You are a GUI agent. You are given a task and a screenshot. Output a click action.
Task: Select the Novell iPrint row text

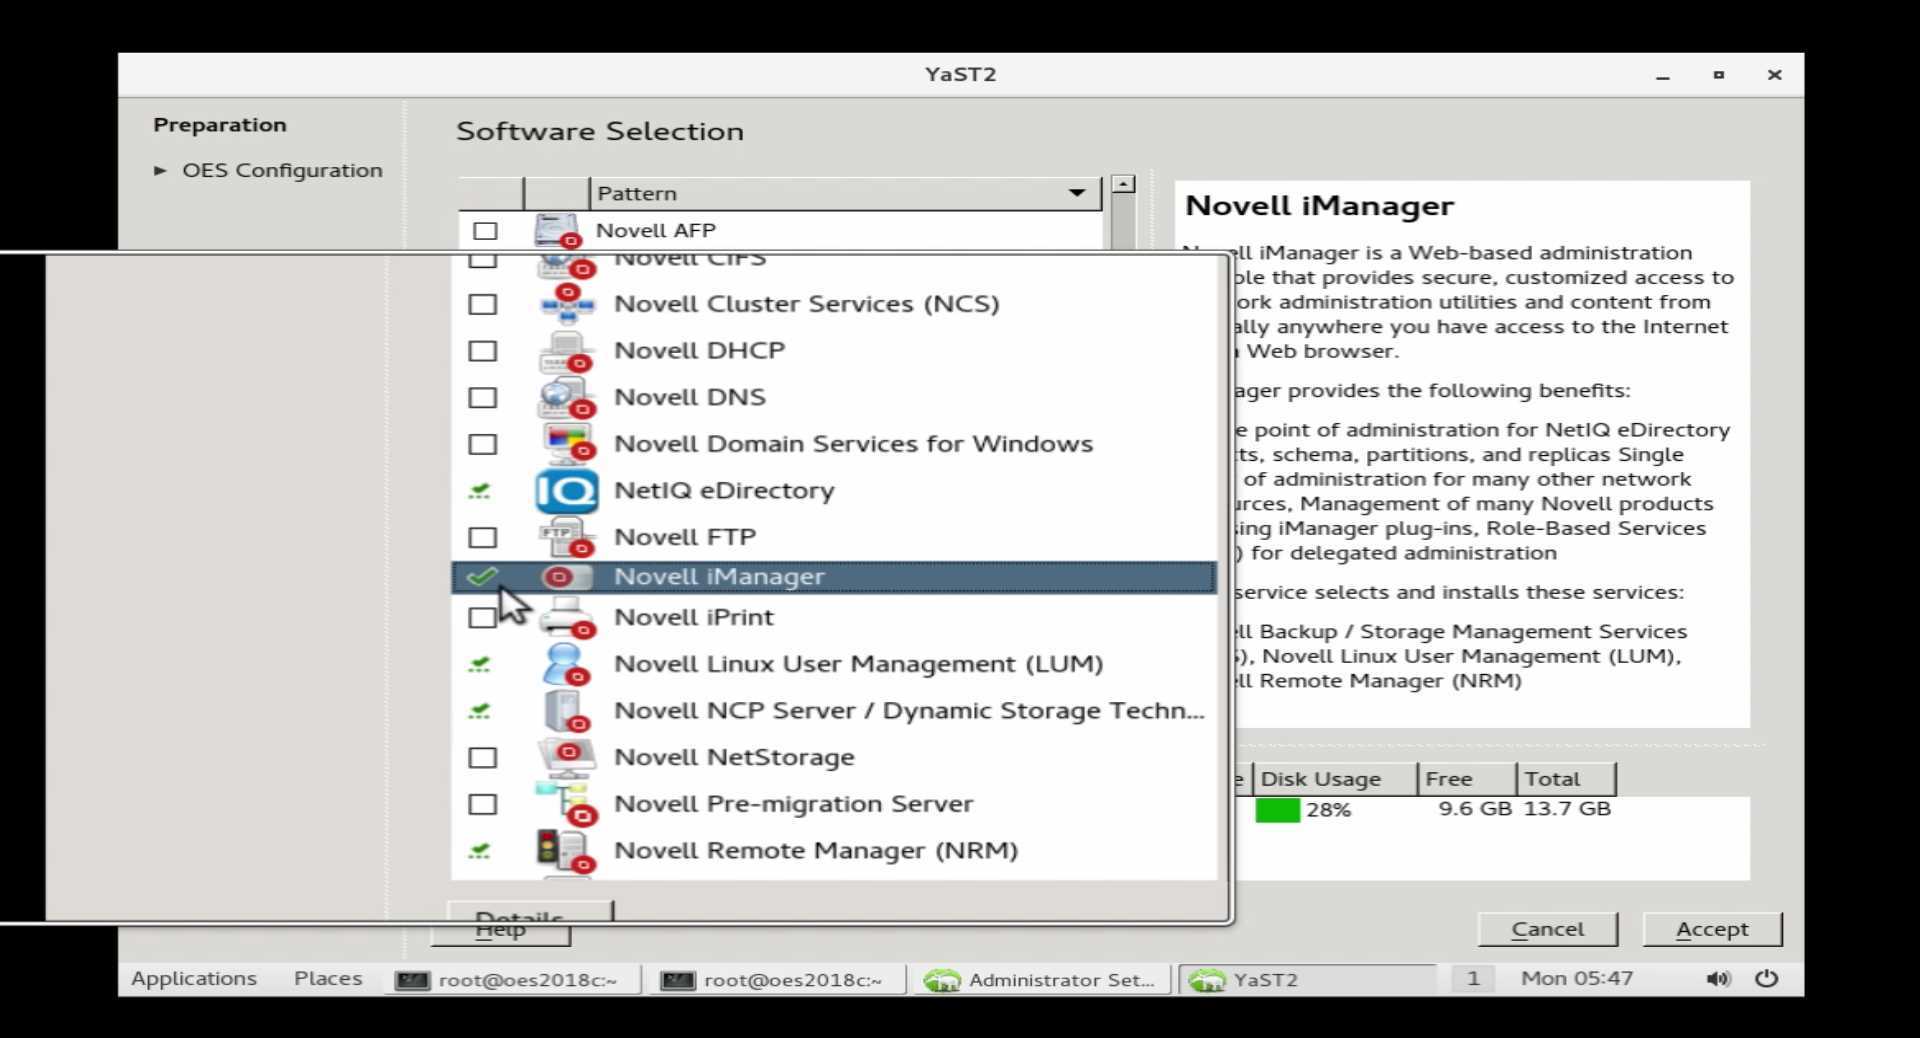pyautogui.click(x=694, y=618)
